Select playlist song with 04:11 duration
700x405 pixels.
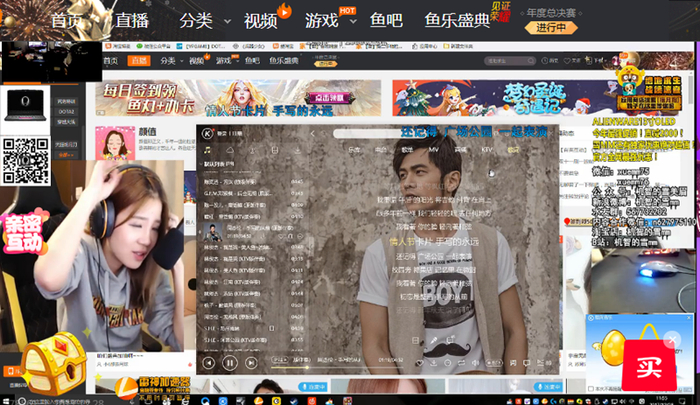(x=254, y=270)
